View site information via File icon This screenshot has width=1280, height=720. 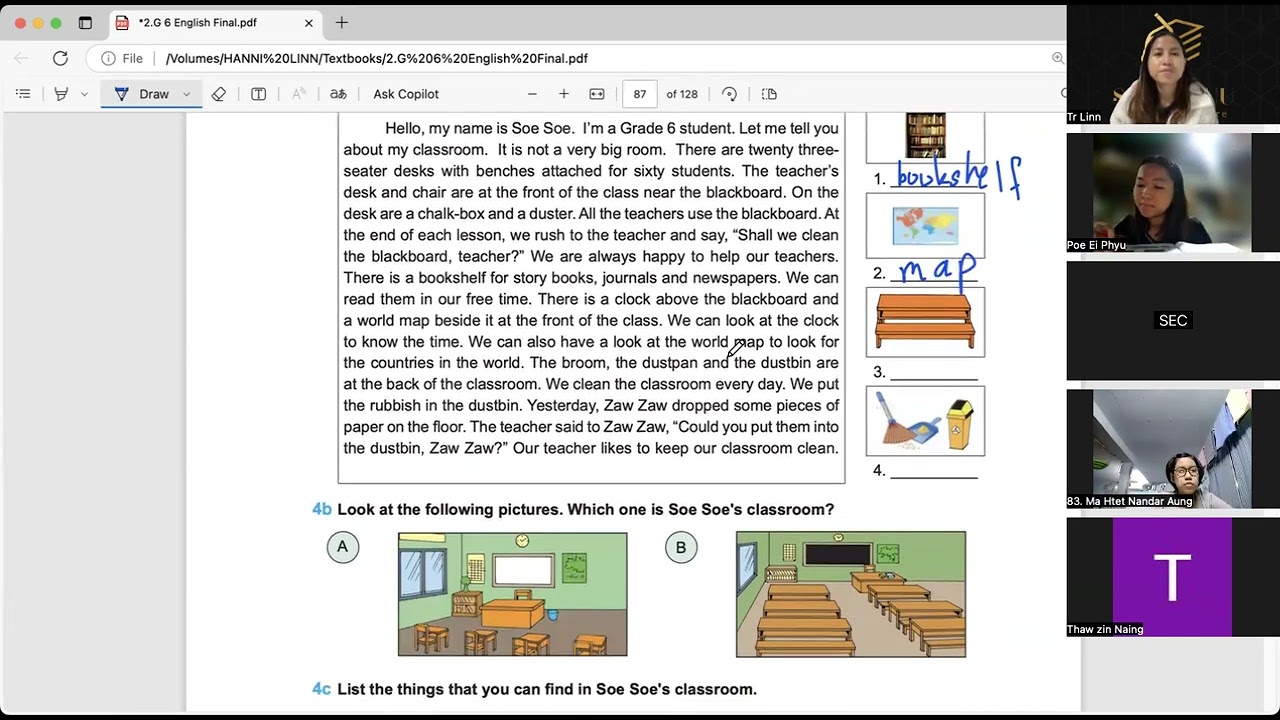pyautogui.click(x=122, y=58)
